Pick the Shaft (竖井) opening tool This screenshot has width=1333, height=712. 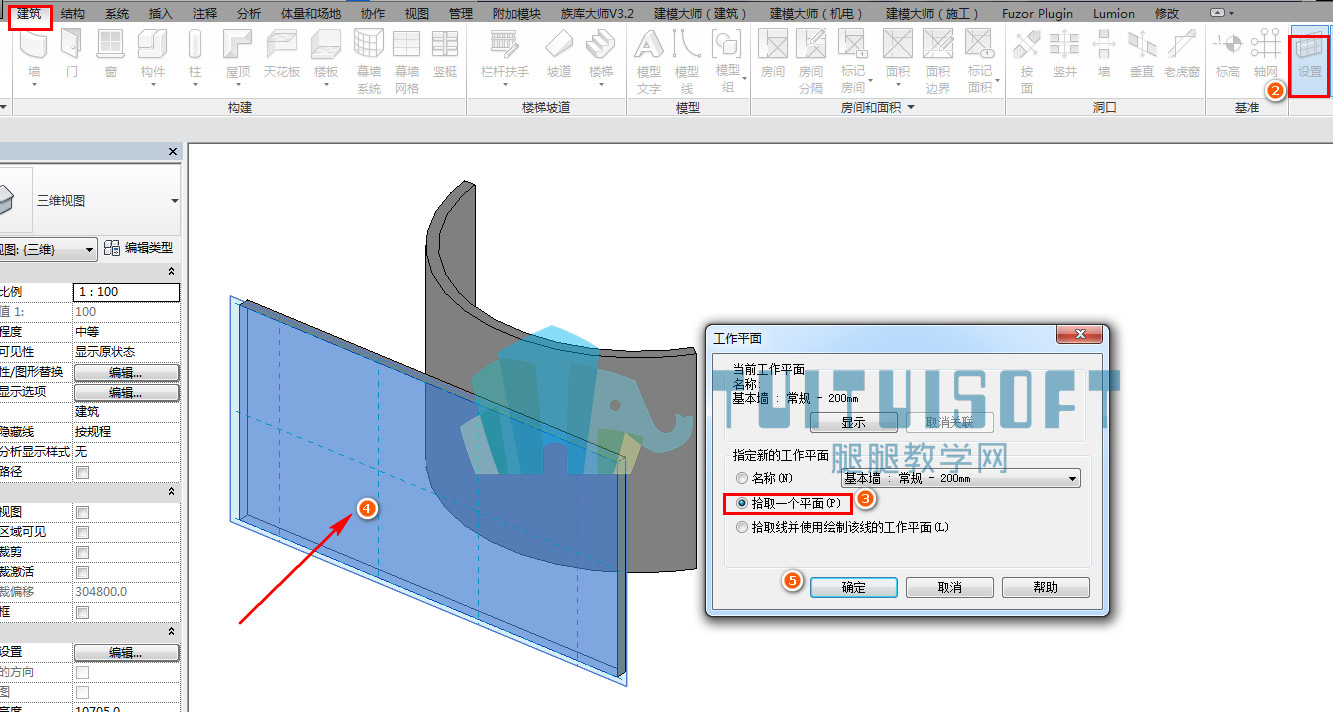[1065, 52]
